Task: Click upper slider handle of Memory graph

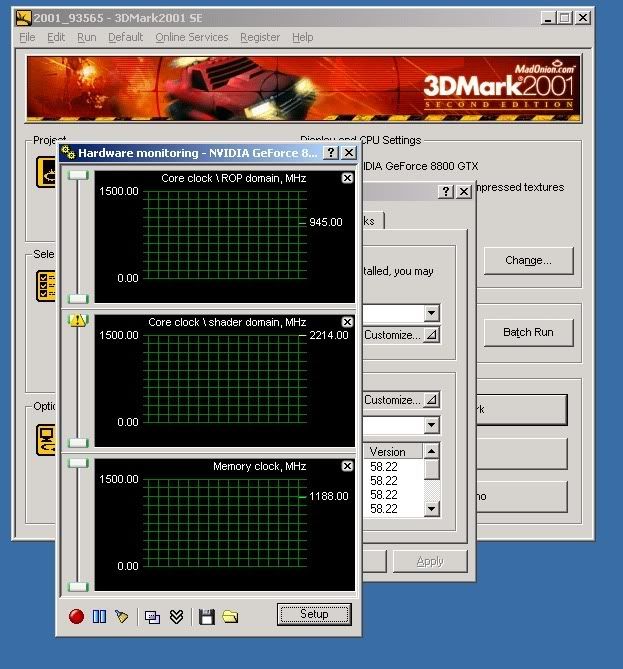Action: [x=78, y=463]
